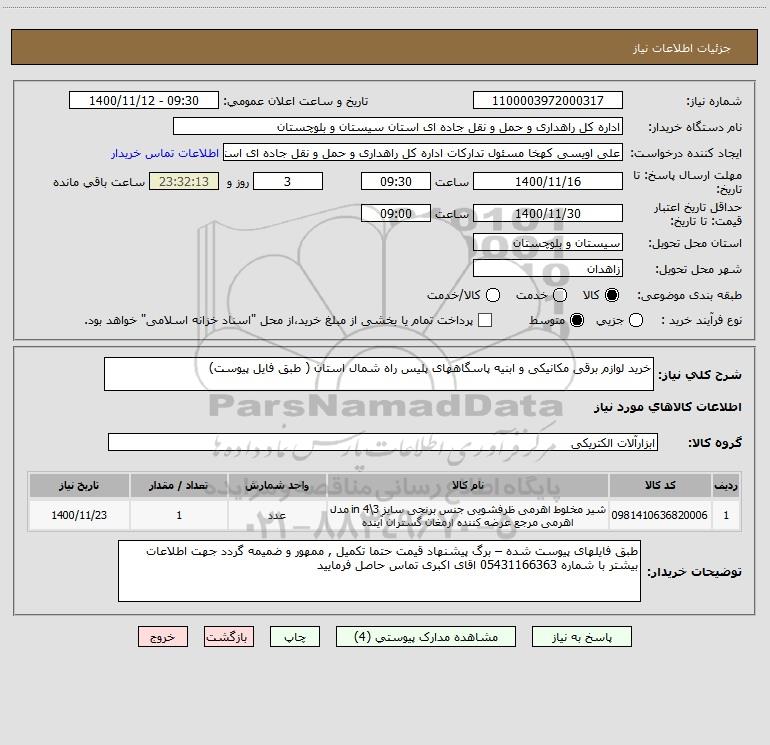Click the تاریخ نیاز column header

click(79, 485)
